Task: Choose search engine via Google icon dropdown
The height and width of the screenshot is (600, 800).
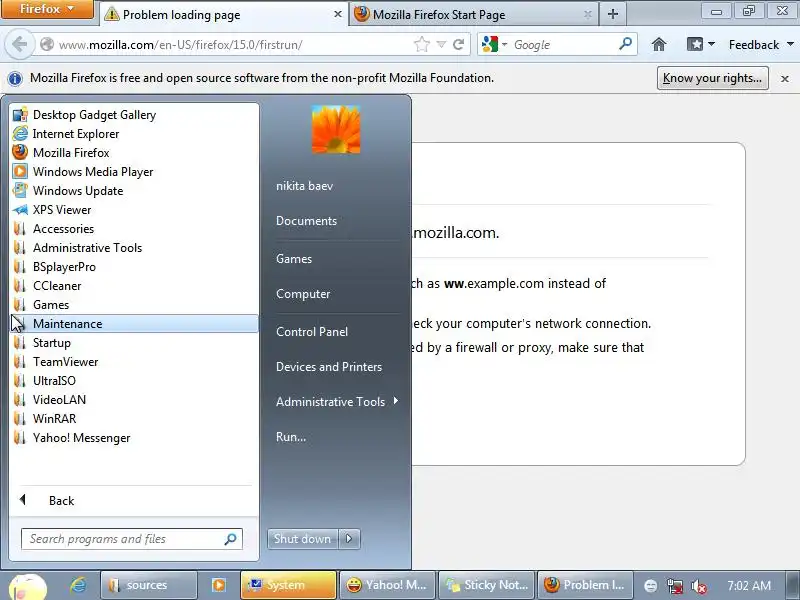Action: [x=494, y=44]
